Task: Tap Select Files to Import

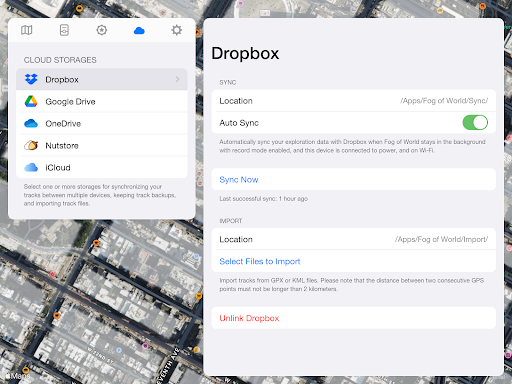Action: click(x=260, y=261)
